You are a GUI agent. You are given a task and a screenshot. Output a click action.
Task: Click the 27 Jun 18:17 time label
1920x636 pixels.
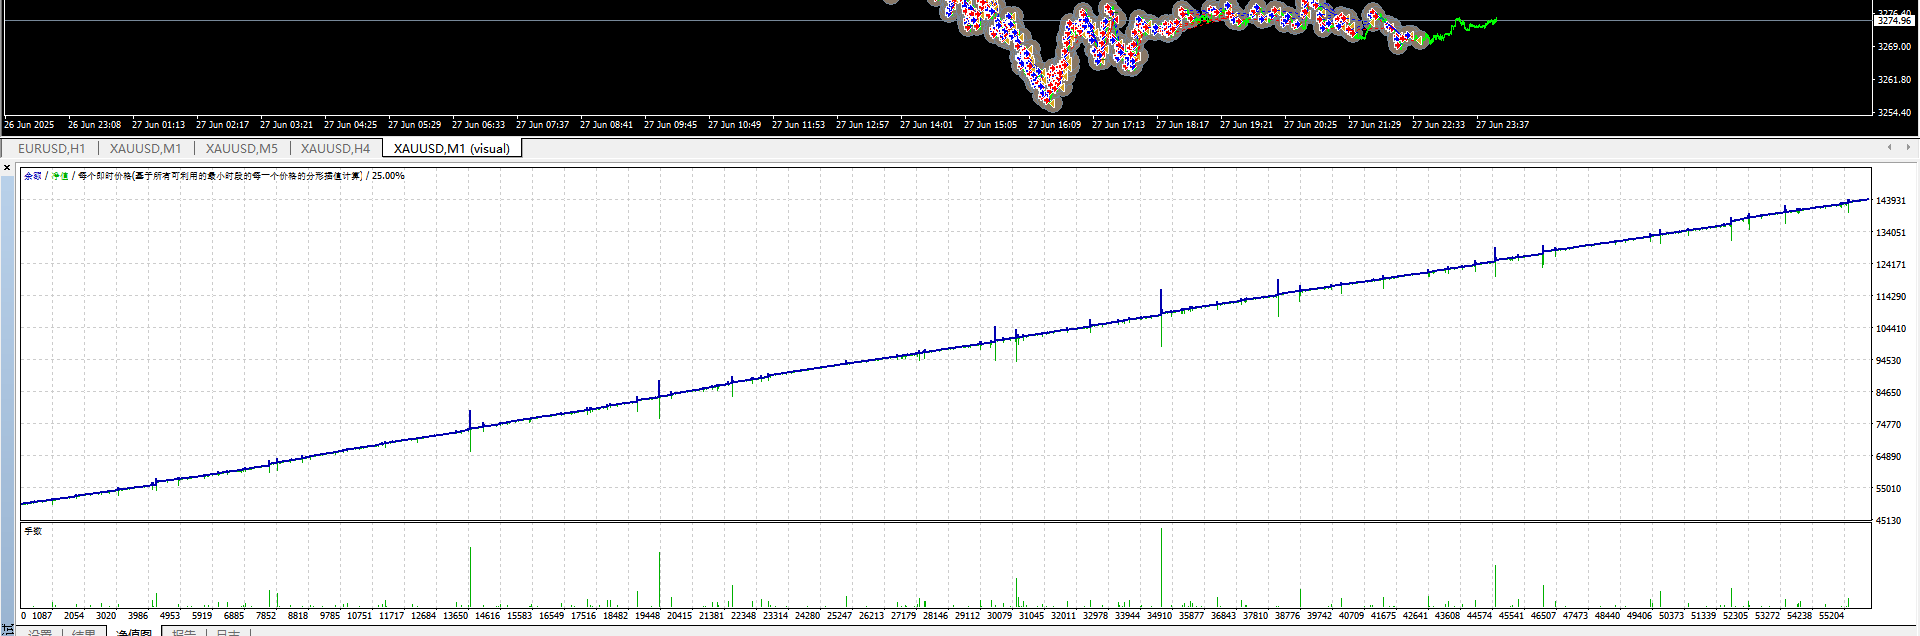tap(1182, 125)
